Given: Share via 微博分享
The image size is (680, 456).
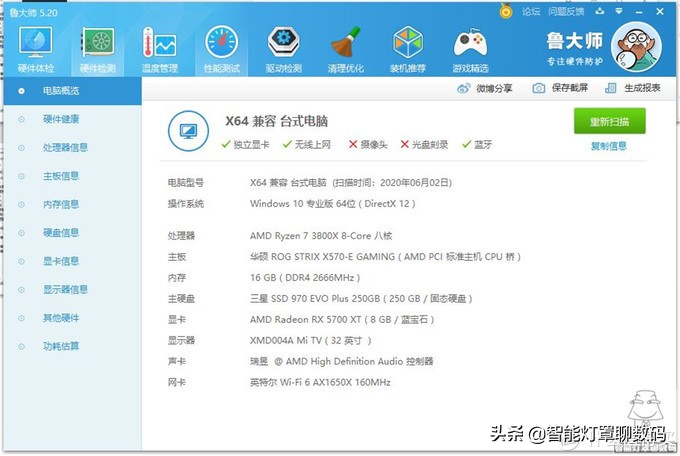Looking at the screenshot, I should click(485, 89).
